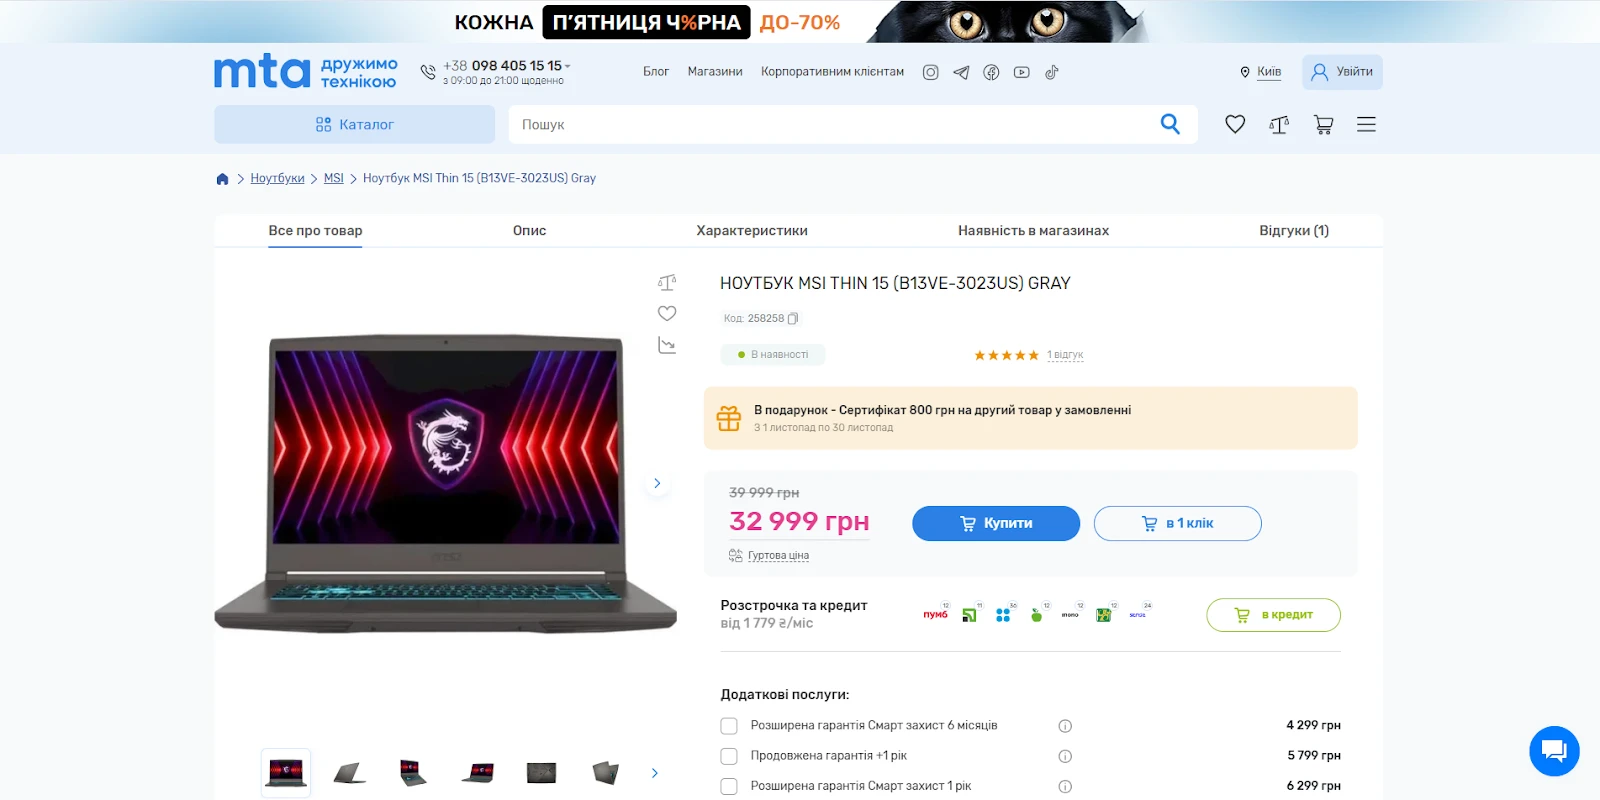Expand the phone number dropdown arrow
Screen dimensions: 1600x800
[x=568, y=66]
